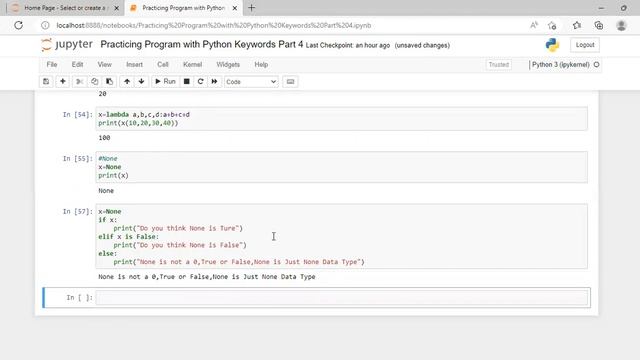The width and height of the screenshot is (640, 360).
Task: Open the Widgets menu
Action: pyautogui.click(x=228, y=64)
